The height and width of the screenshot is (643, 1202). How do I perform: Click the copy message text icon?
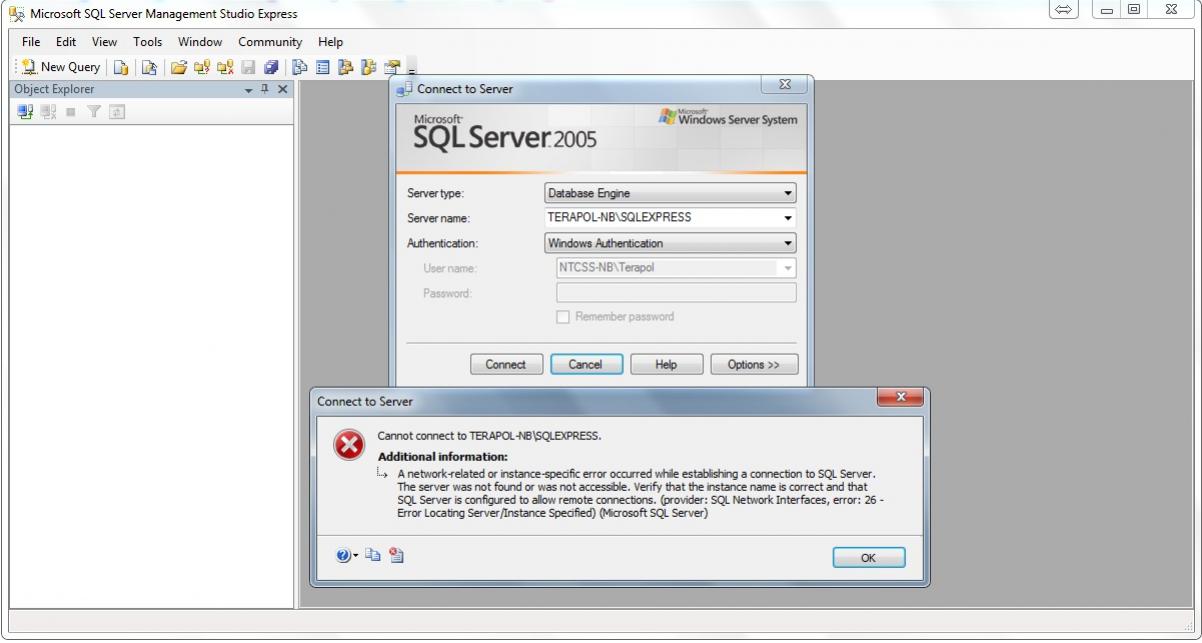click(375, 555)
